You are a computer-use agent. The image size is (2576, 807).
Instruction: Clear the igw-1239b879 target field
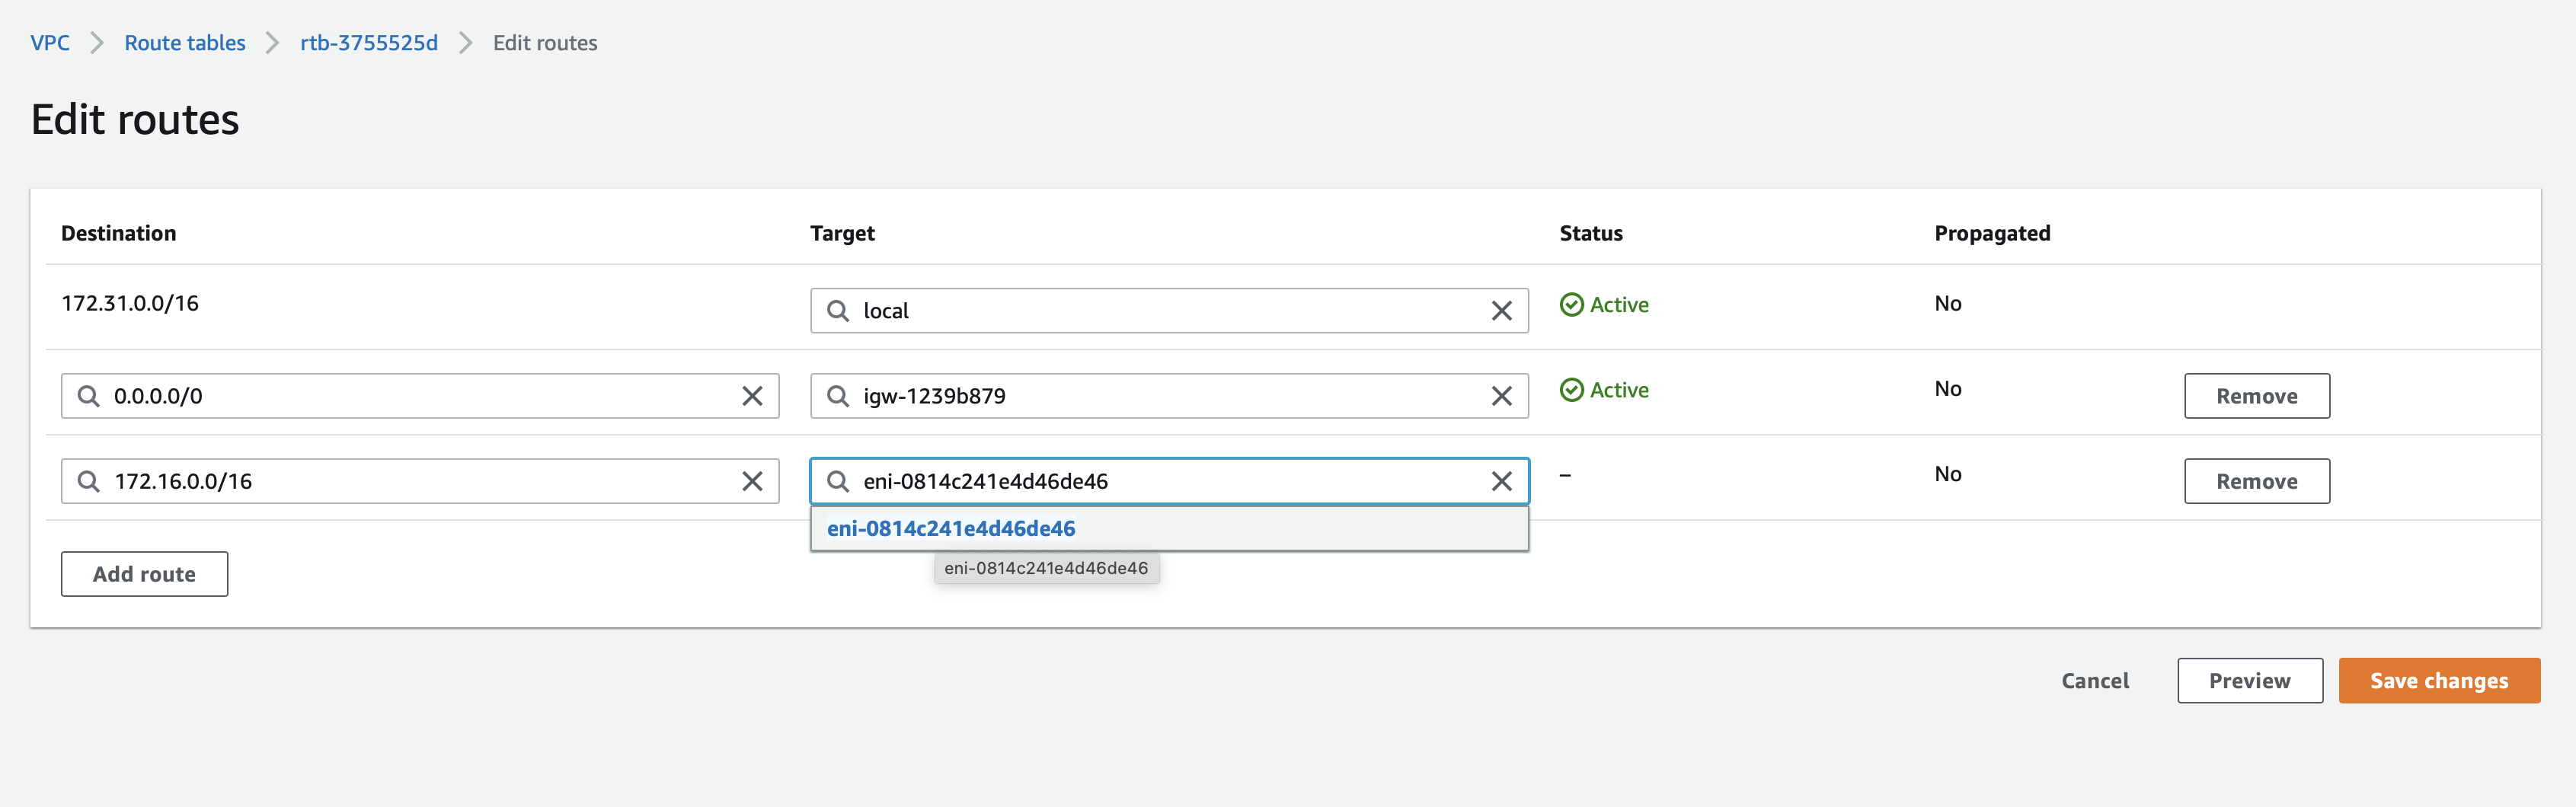click(x=1501, y=396)
